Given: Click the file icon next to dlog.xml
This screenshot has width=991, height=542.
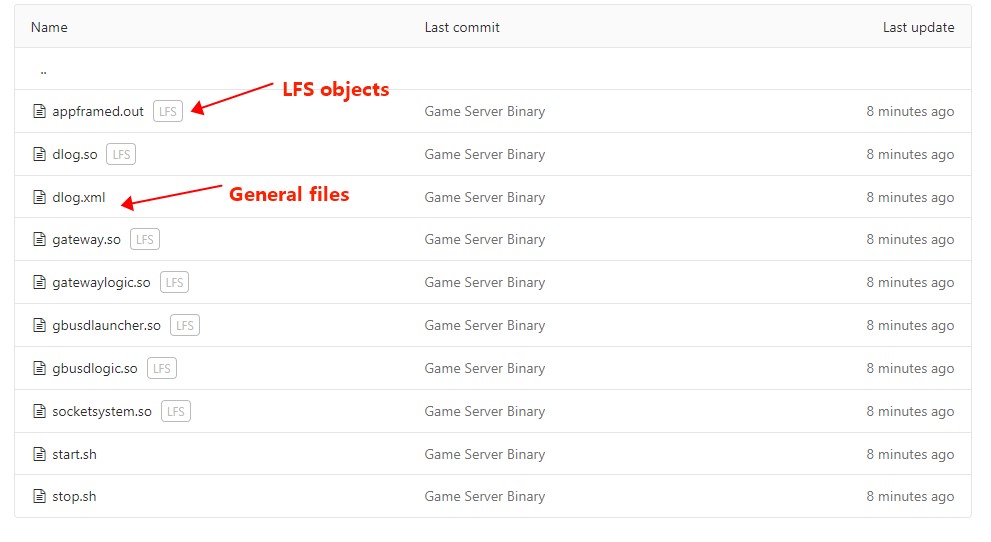Looking at the screenshot, I should tap(40, 198).
